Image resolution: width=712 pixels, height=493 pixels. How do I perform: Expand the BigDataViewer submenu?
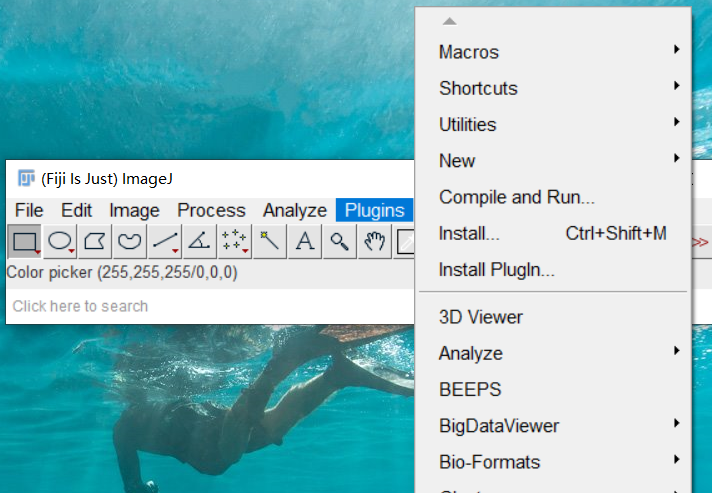click(x=553, y=426)
